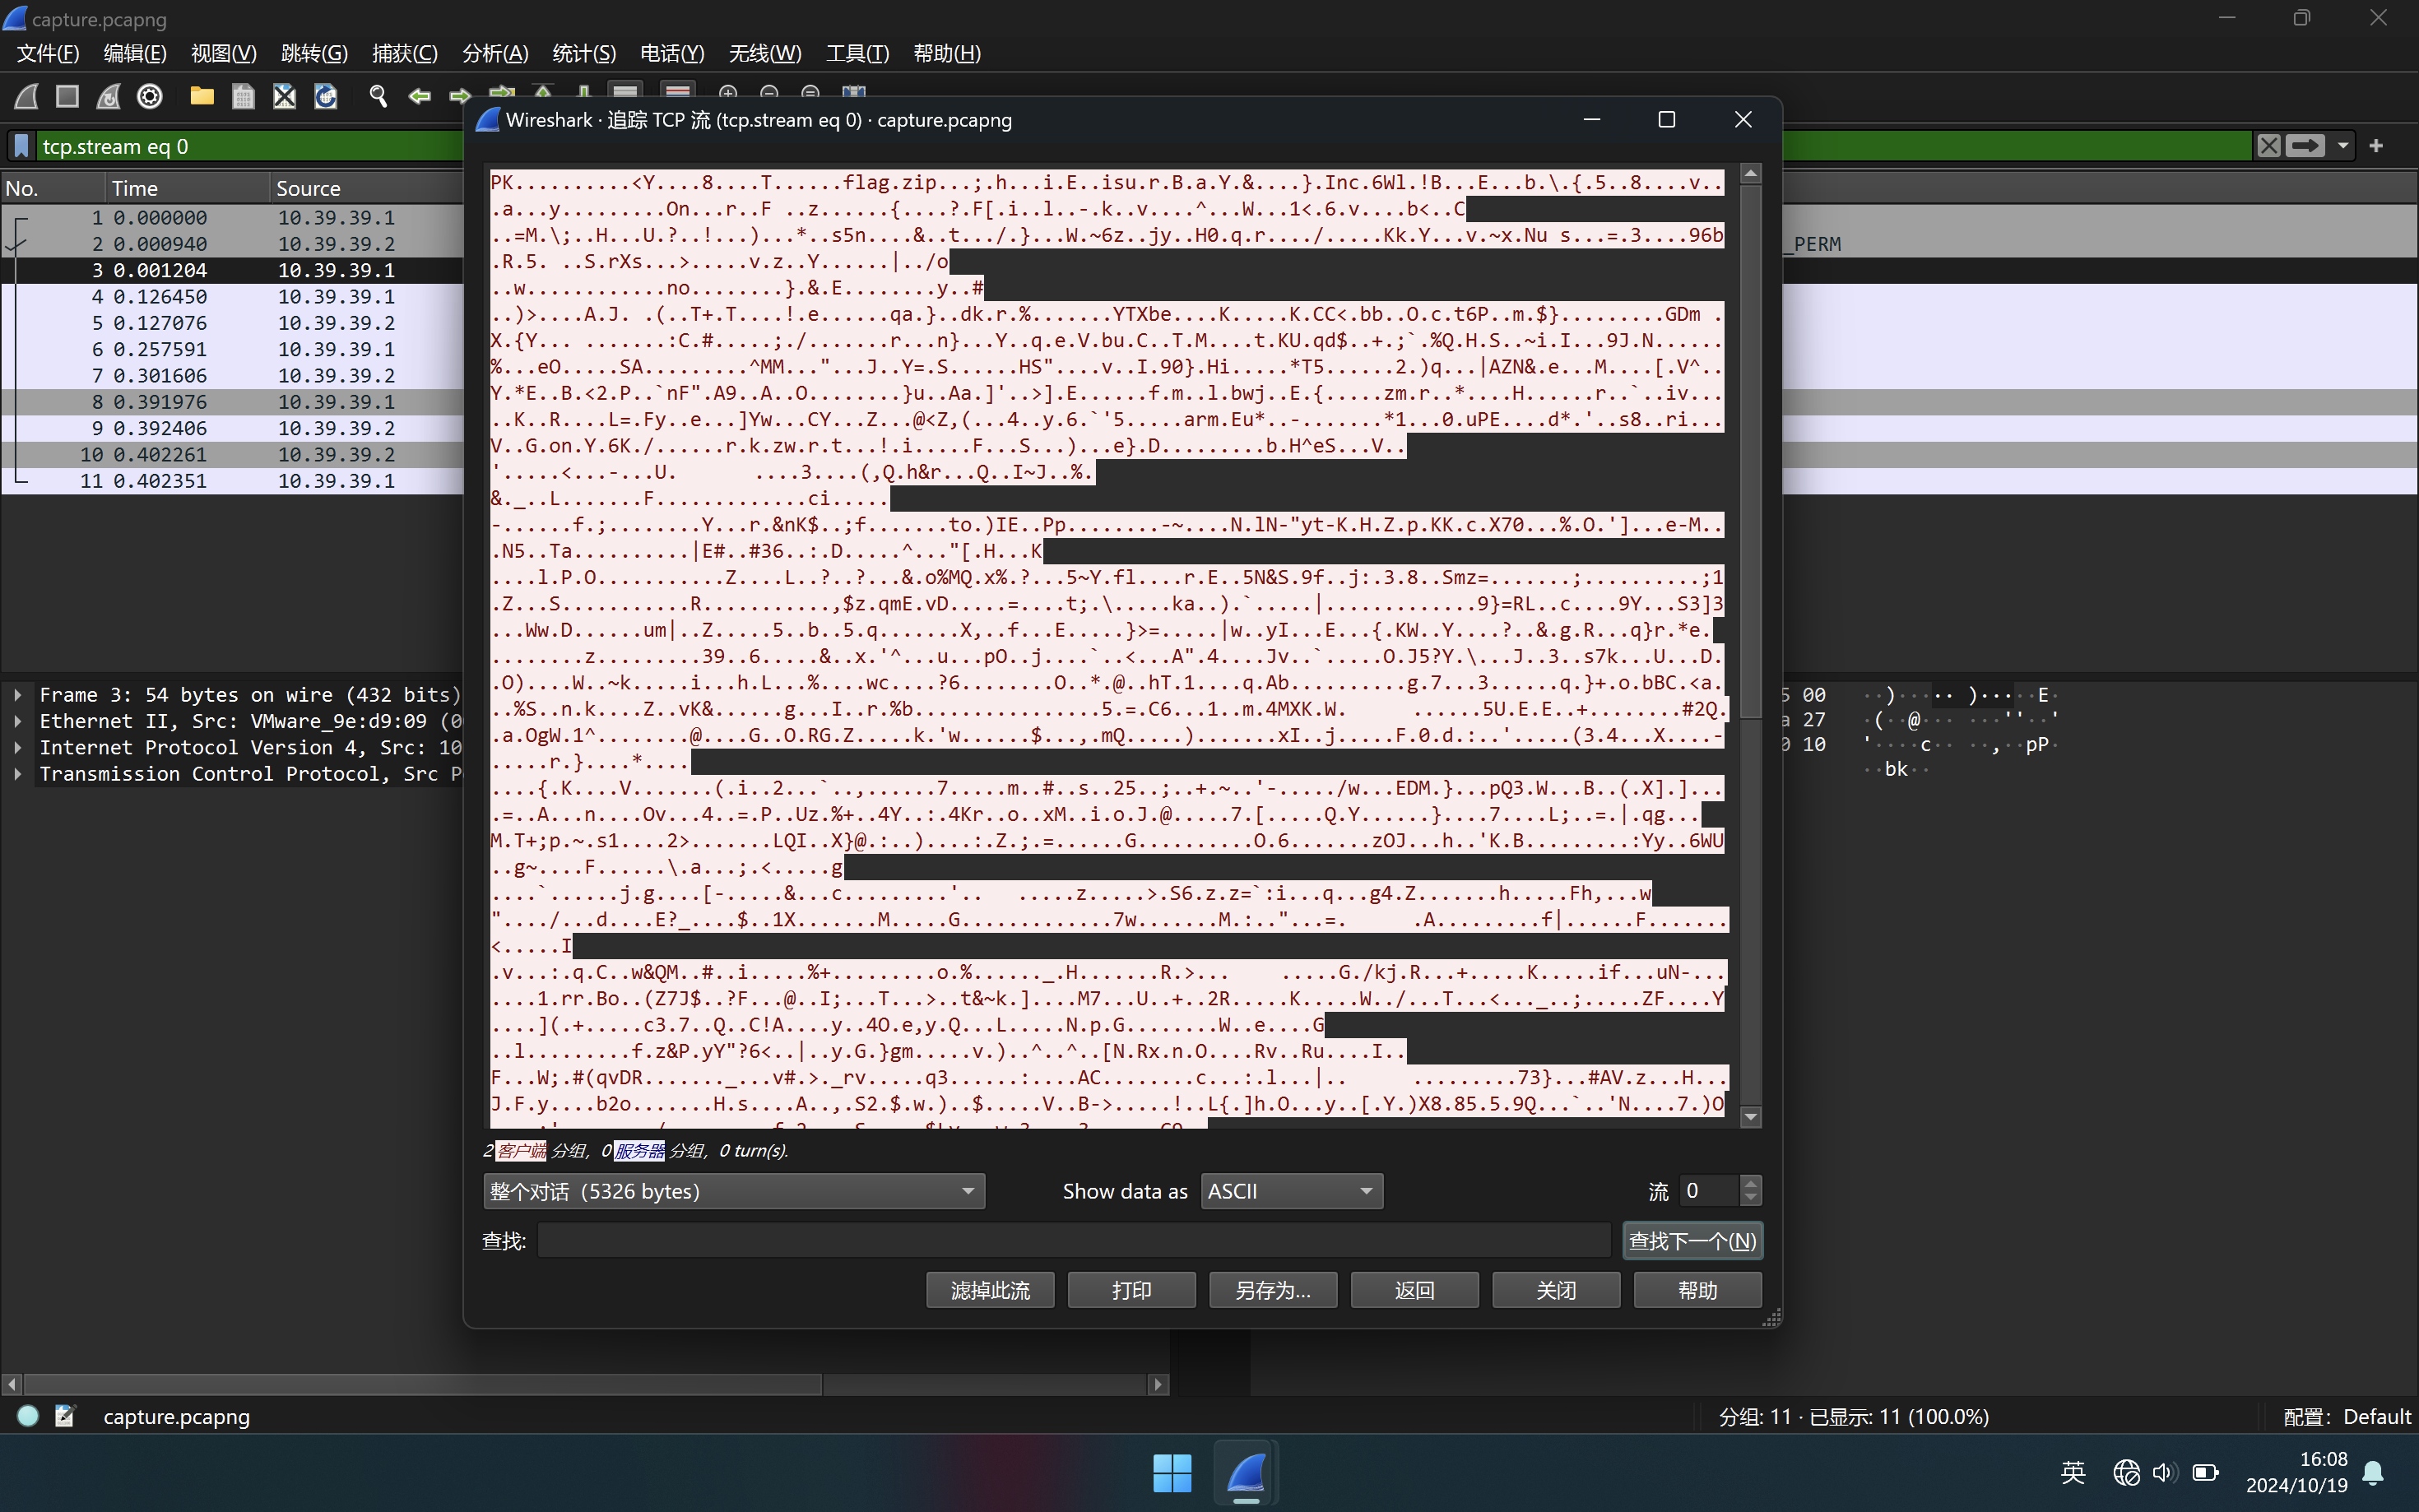Click the 另存为... button
2419x1512 pixels.
1273,1290
